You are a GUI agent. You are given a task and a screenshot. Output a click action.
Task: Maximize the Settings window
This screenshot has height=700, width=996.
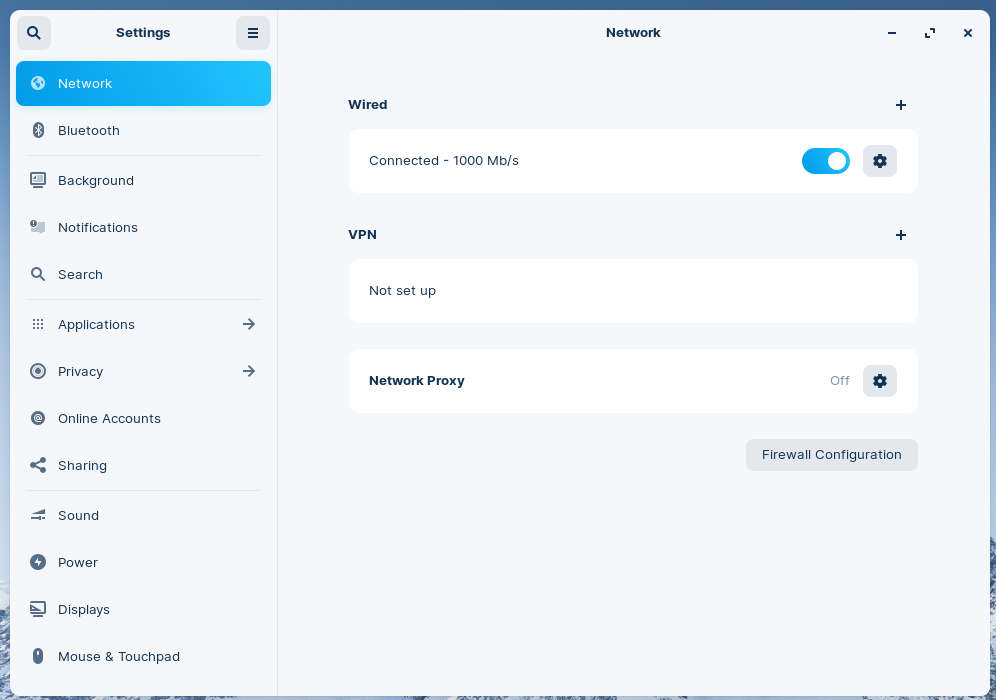pos(930,33)
